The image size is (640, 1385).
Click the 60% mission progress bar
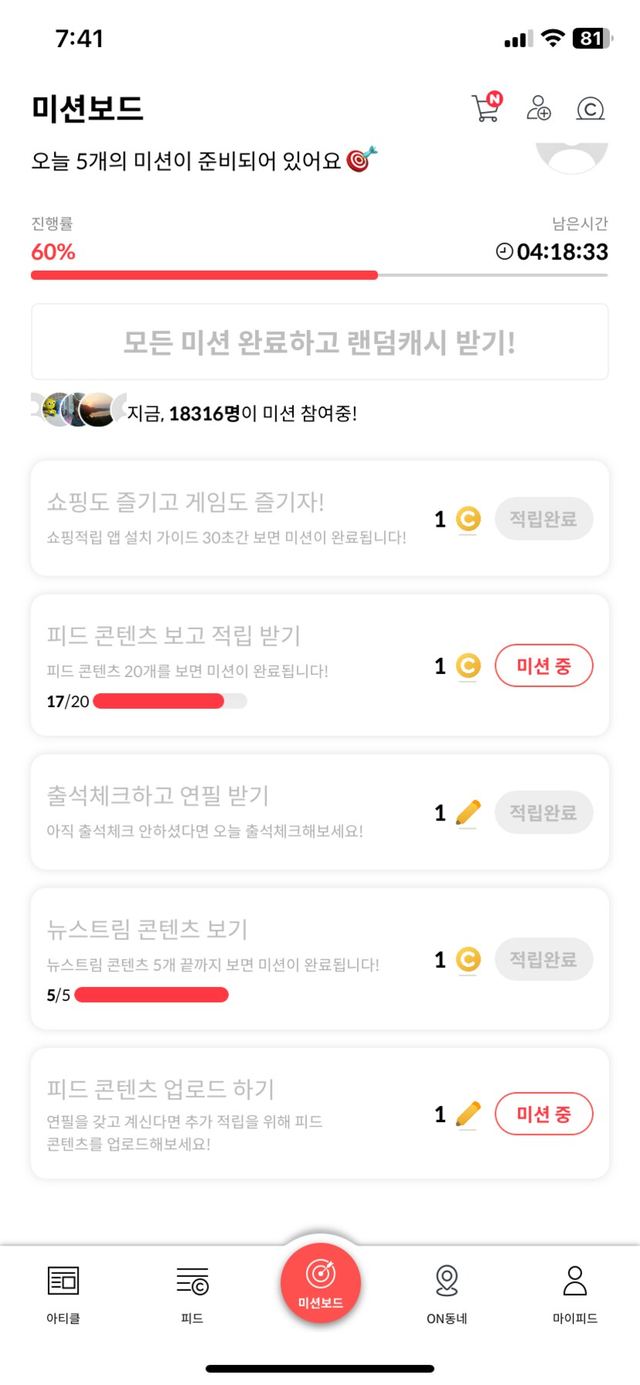[319, 274]
